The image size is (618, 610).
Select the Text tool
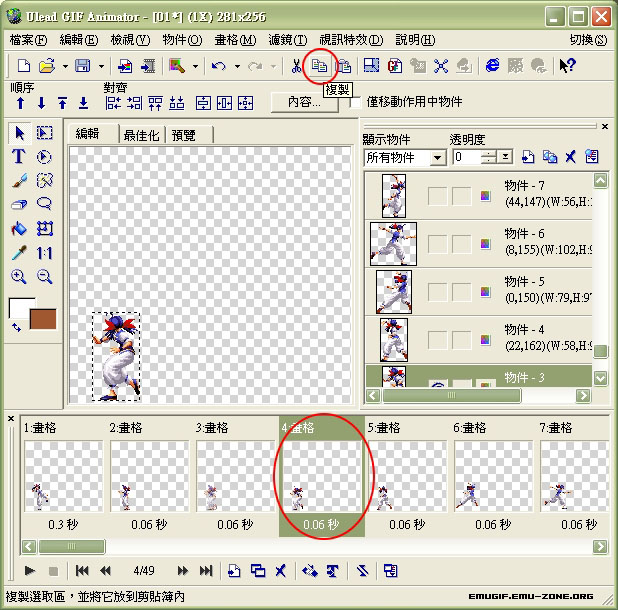pyautogui.click(x=19, y=156)
